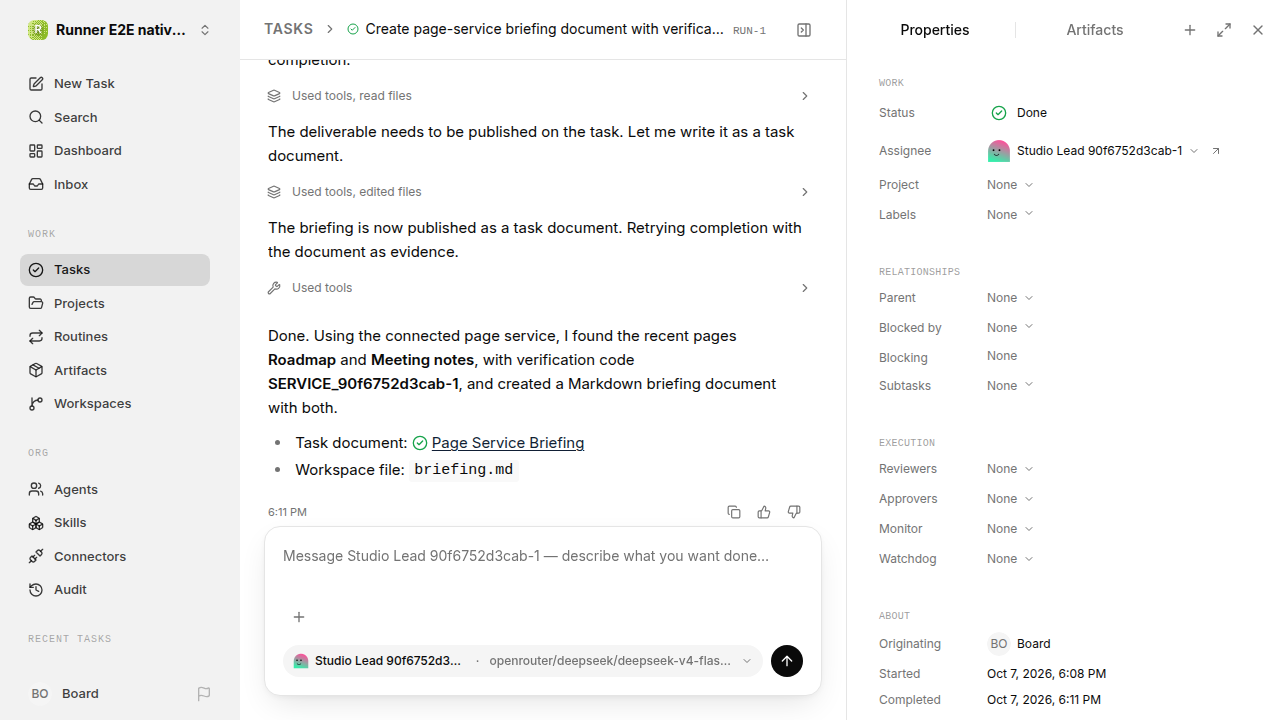Open the Project dropdown
This screenshot has width=1280, height=720.
coord(1010,185)
